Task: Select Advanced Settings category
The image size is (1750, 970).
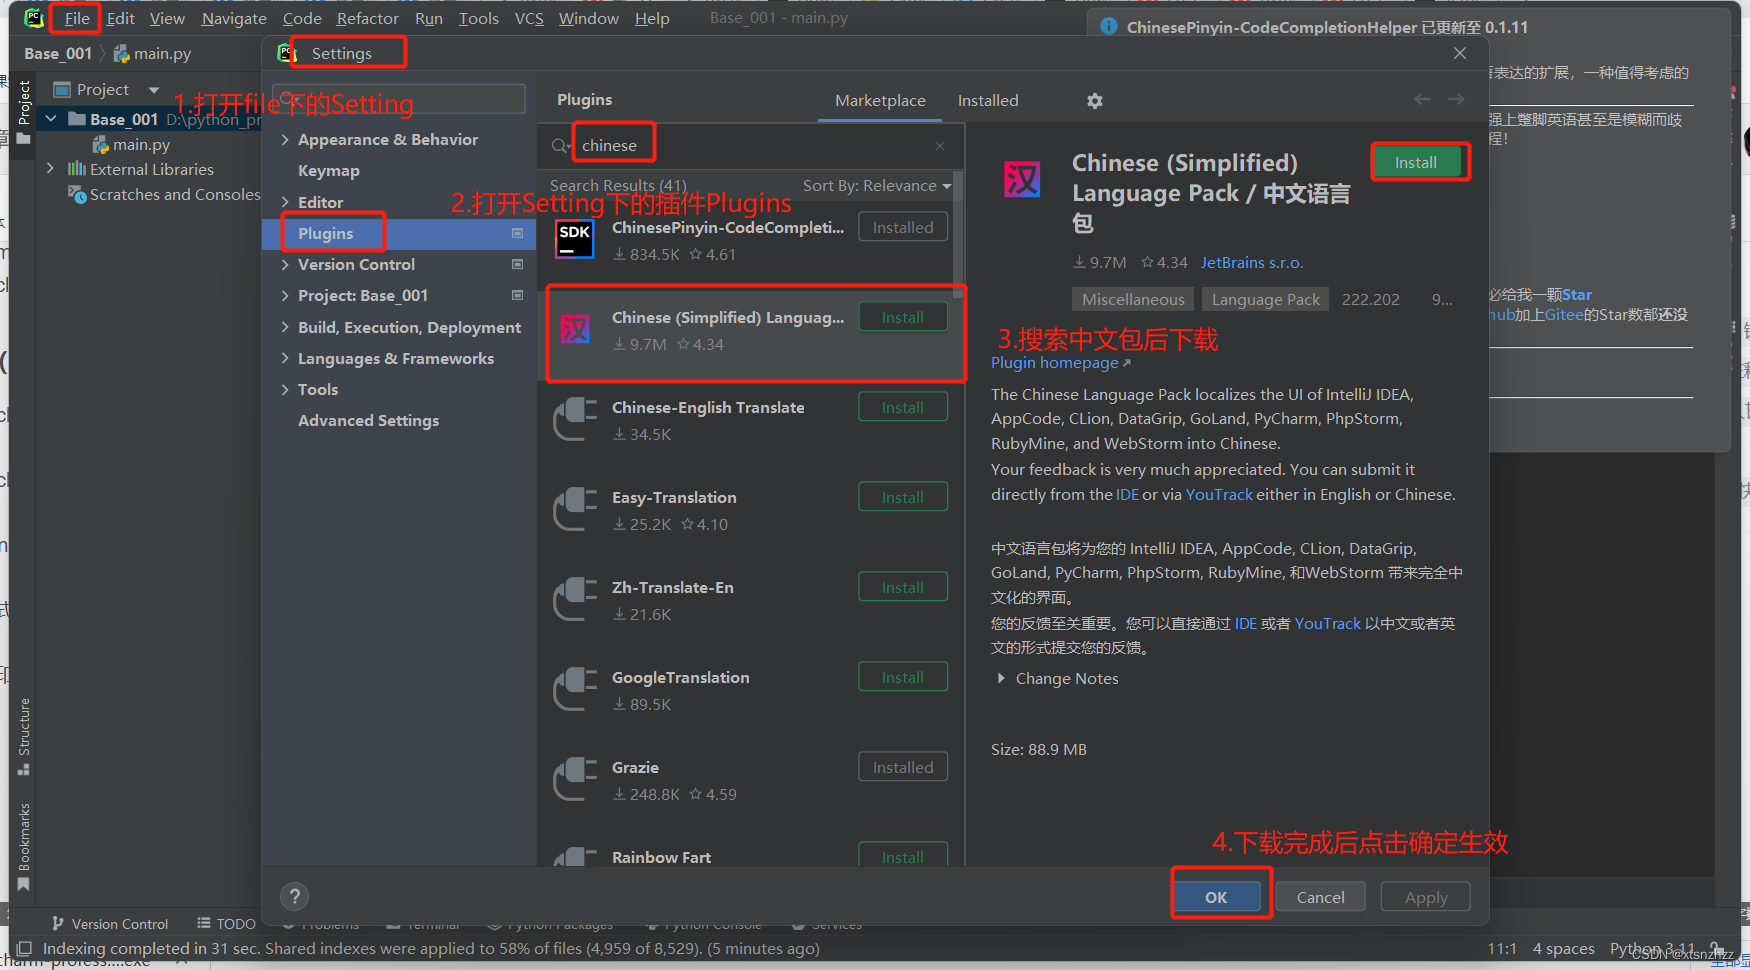Action: [368, 420]
